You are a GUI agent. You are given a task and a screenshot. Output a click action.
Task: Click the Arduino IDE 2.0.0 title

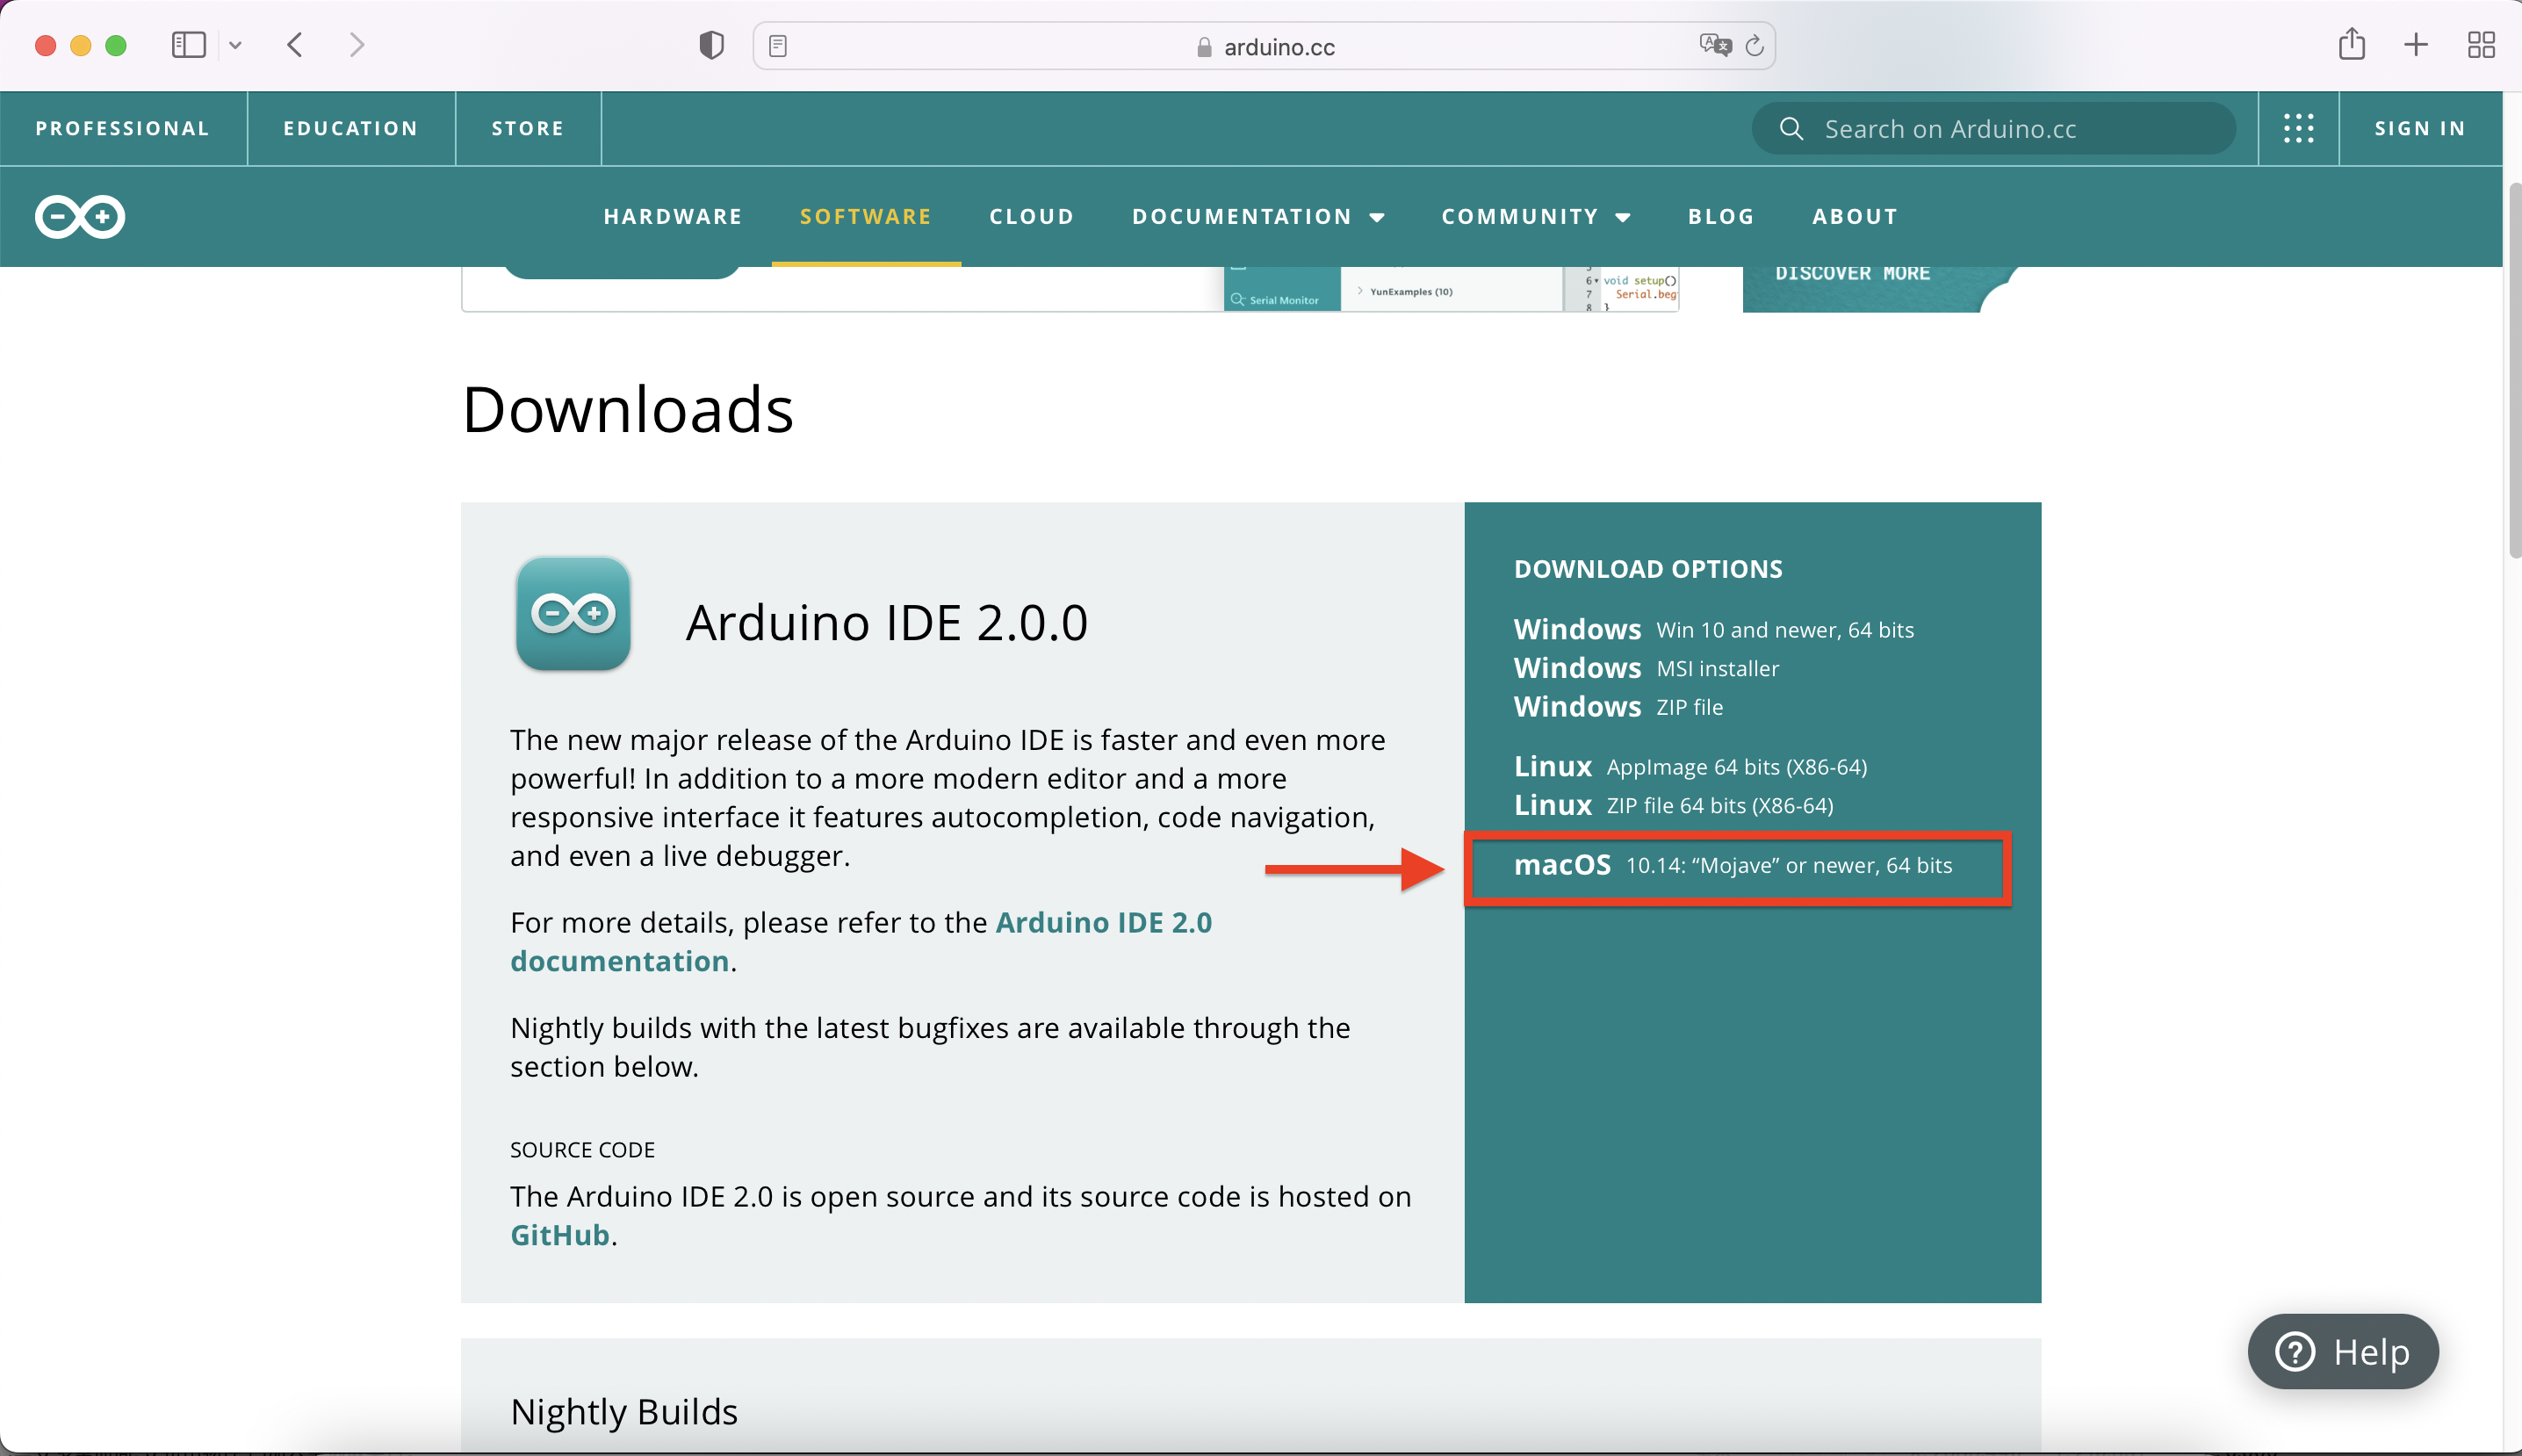pyautogui.click(x=886, y=622)
